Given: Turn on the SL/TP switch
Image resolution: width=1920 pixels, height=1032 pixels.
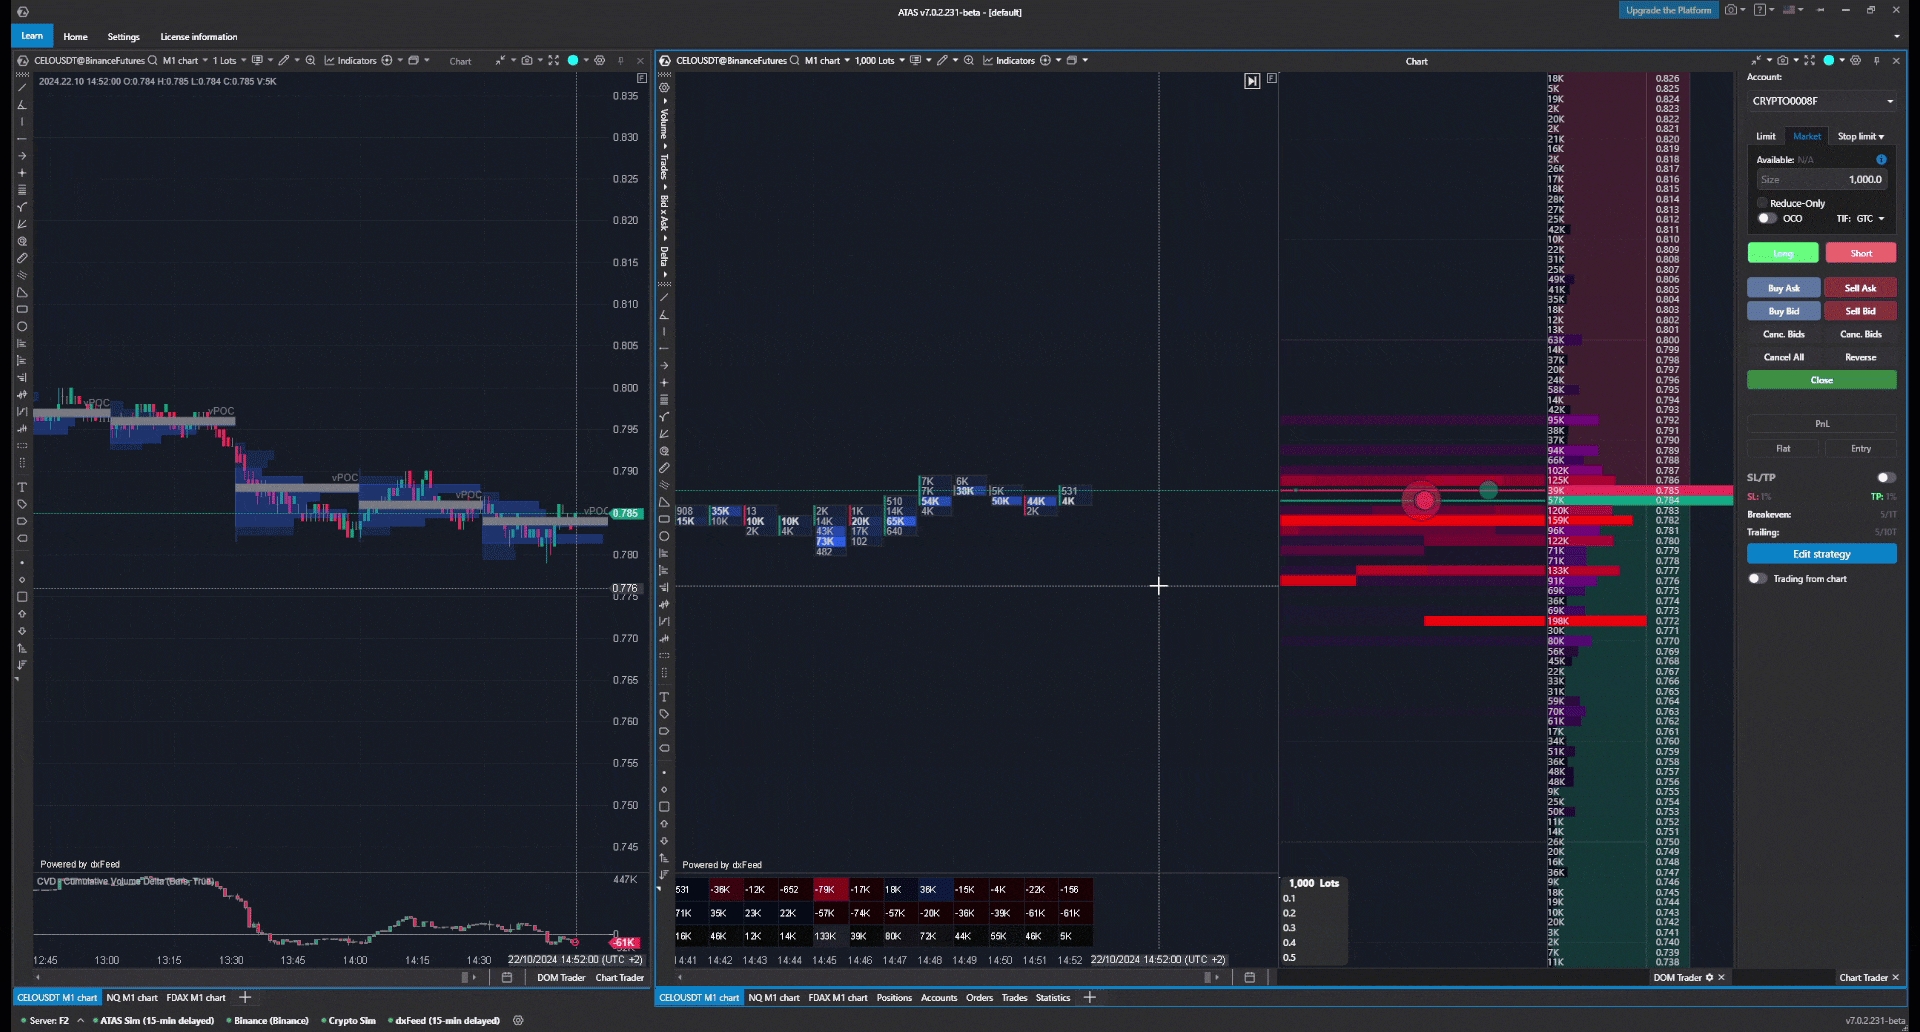Looking at the screenshot, I should click(x=1885, y=478).
